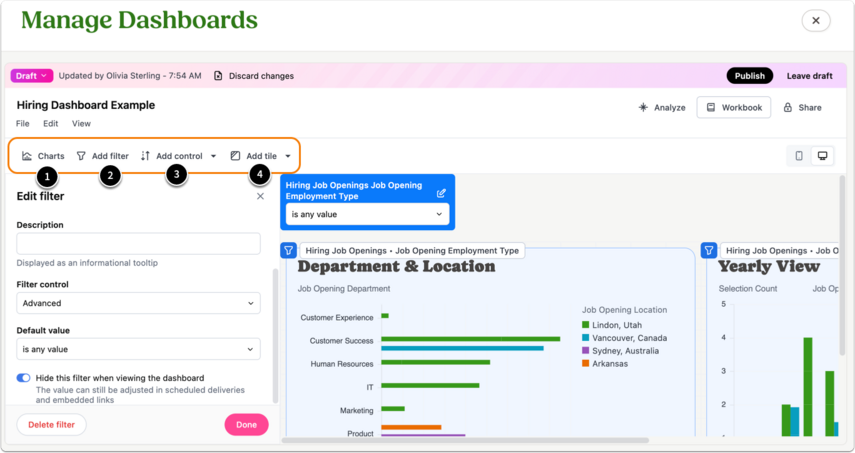Click the Human Resources bar label

(x=342, y=364)
